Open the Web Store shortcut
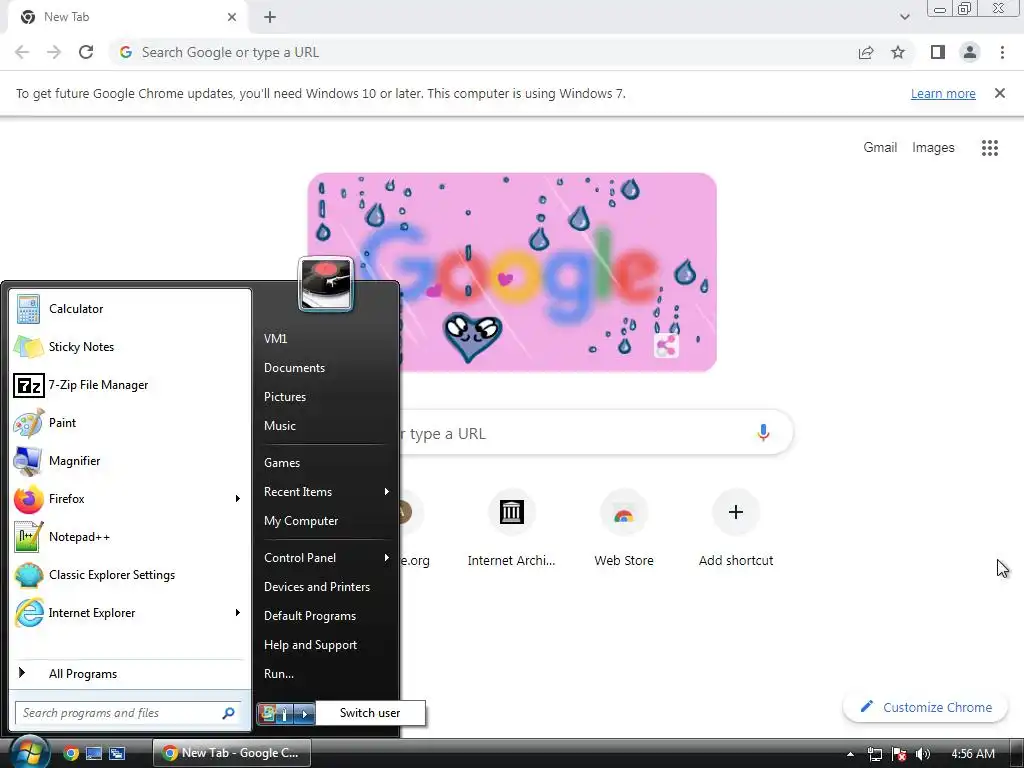Viewport: 1024px width, 768px height. [624, 530]
